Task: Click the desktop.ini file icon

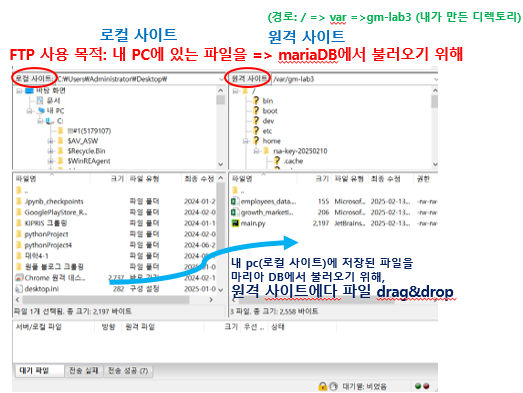Action: pos(19,289)
